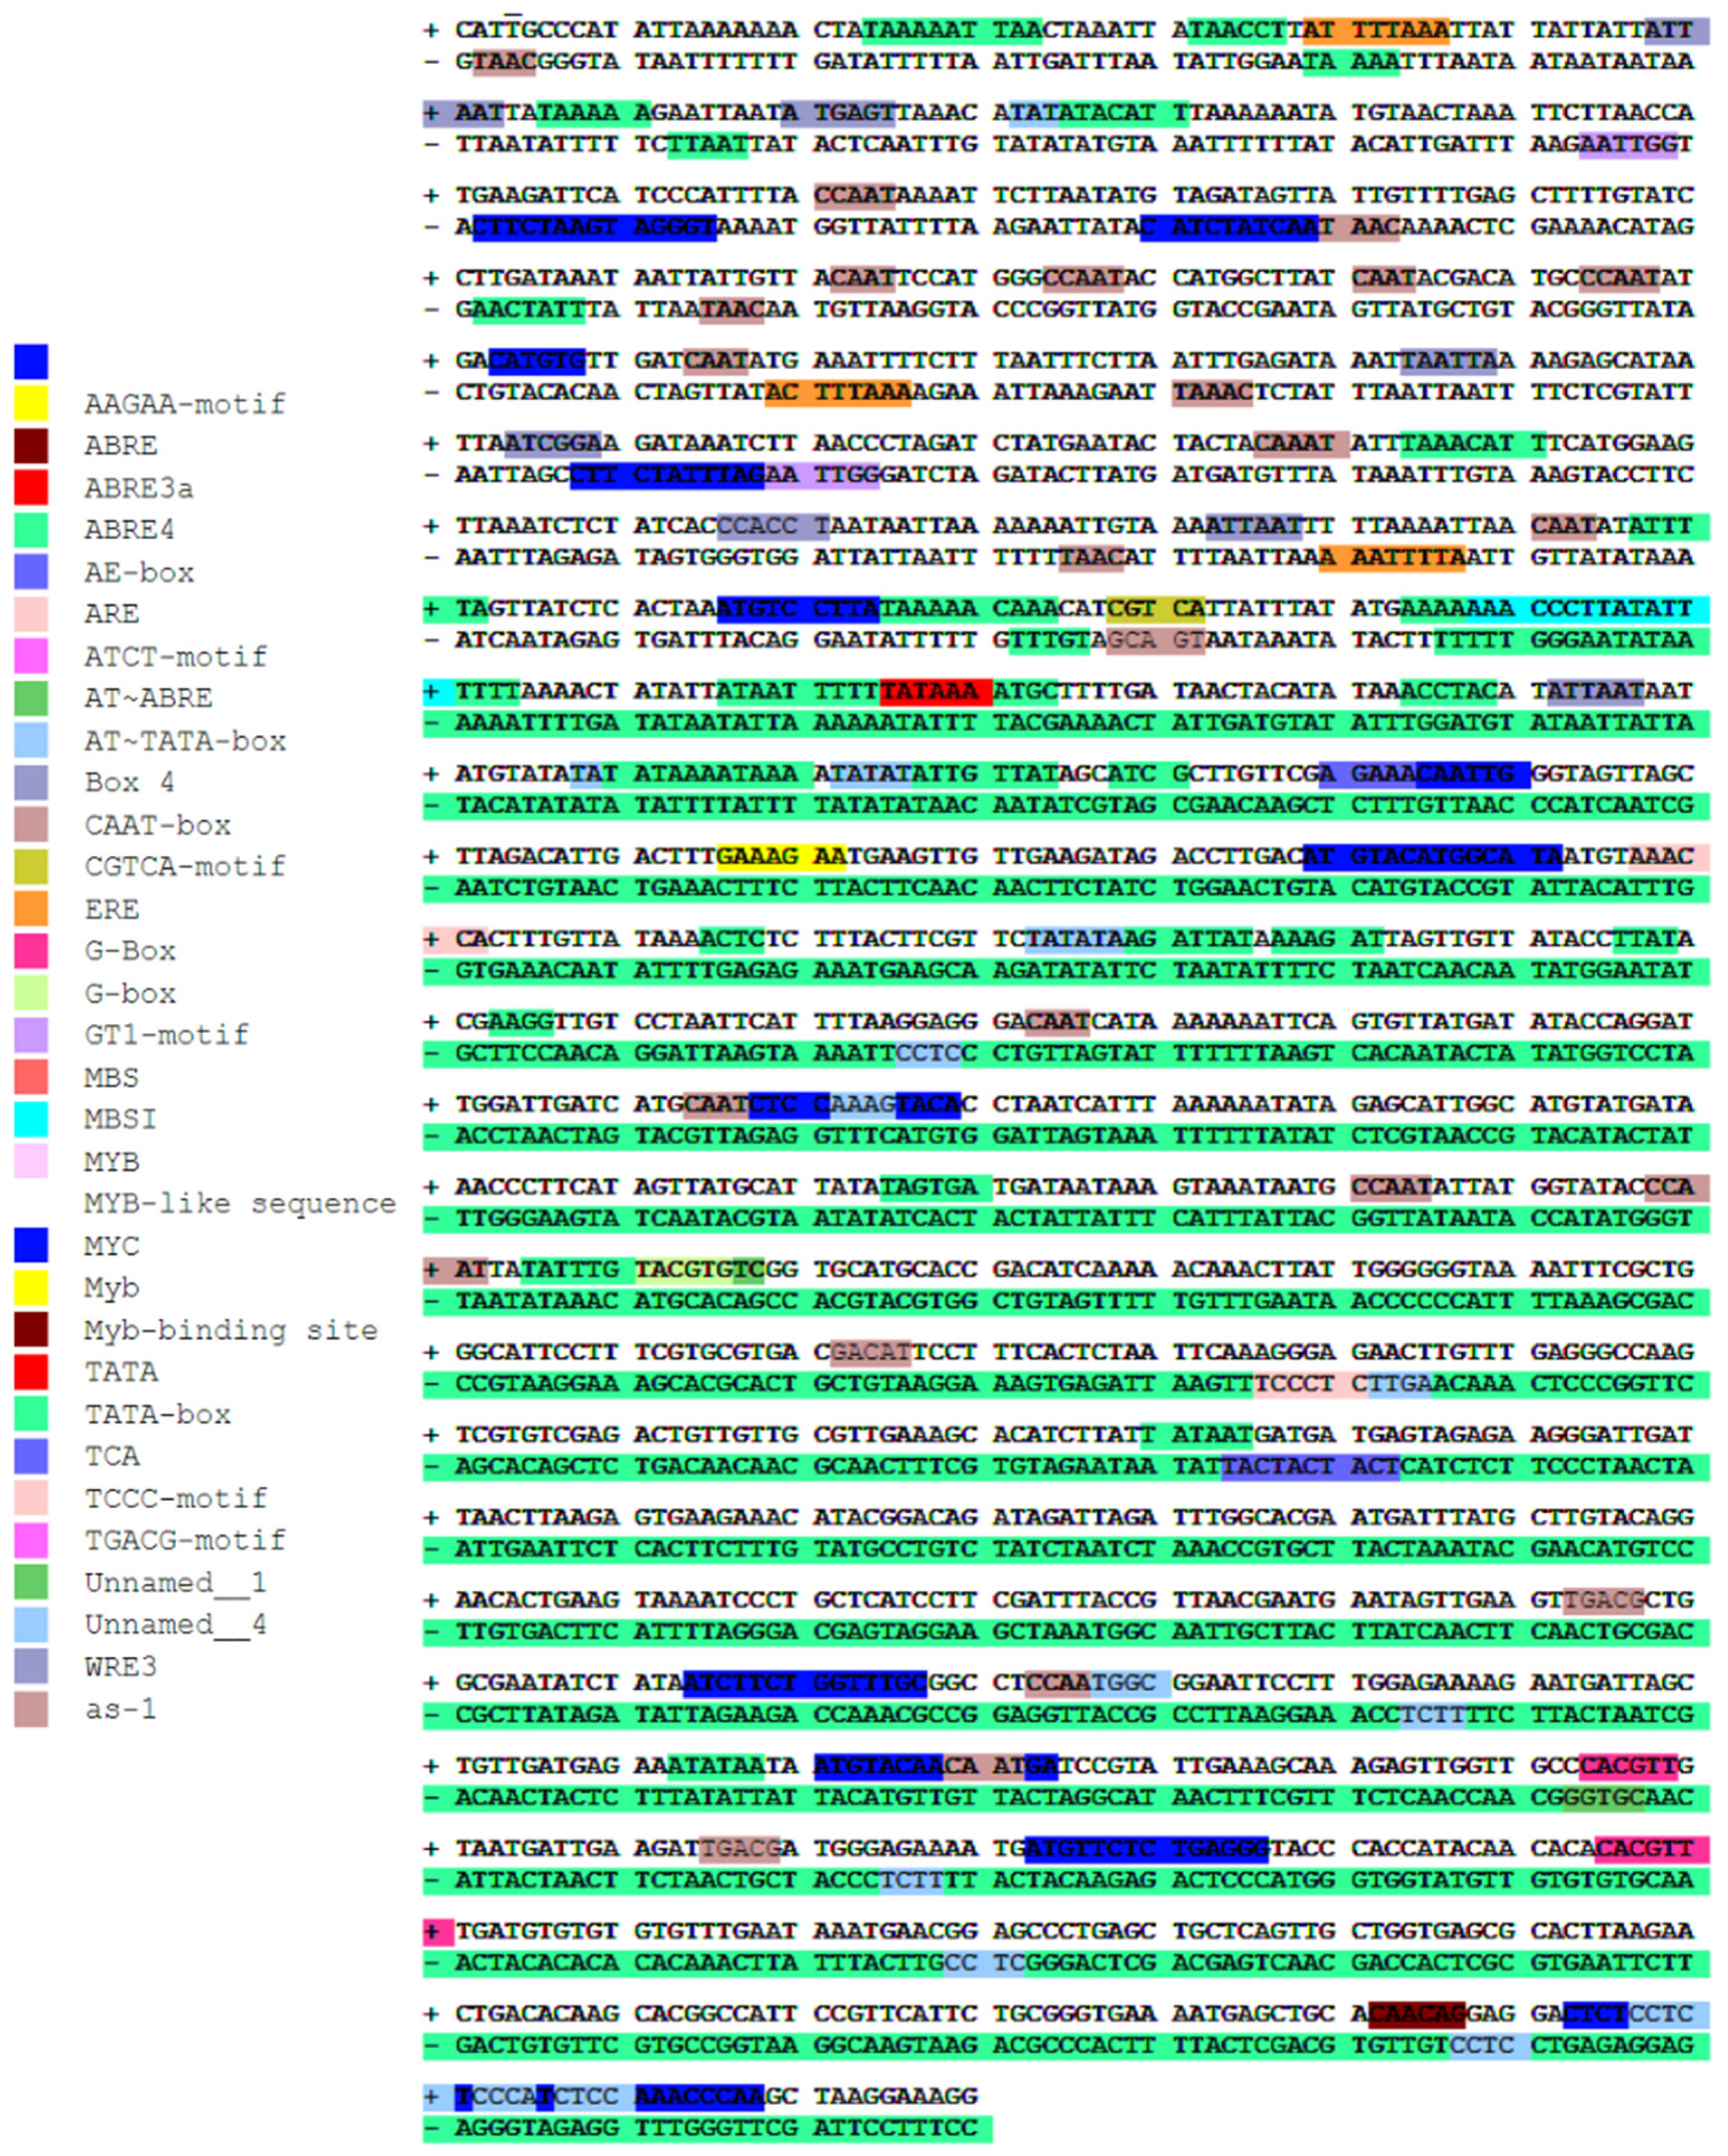
Task: Click the Myb-binding site legend label
Action: (x=231, y=1330)
